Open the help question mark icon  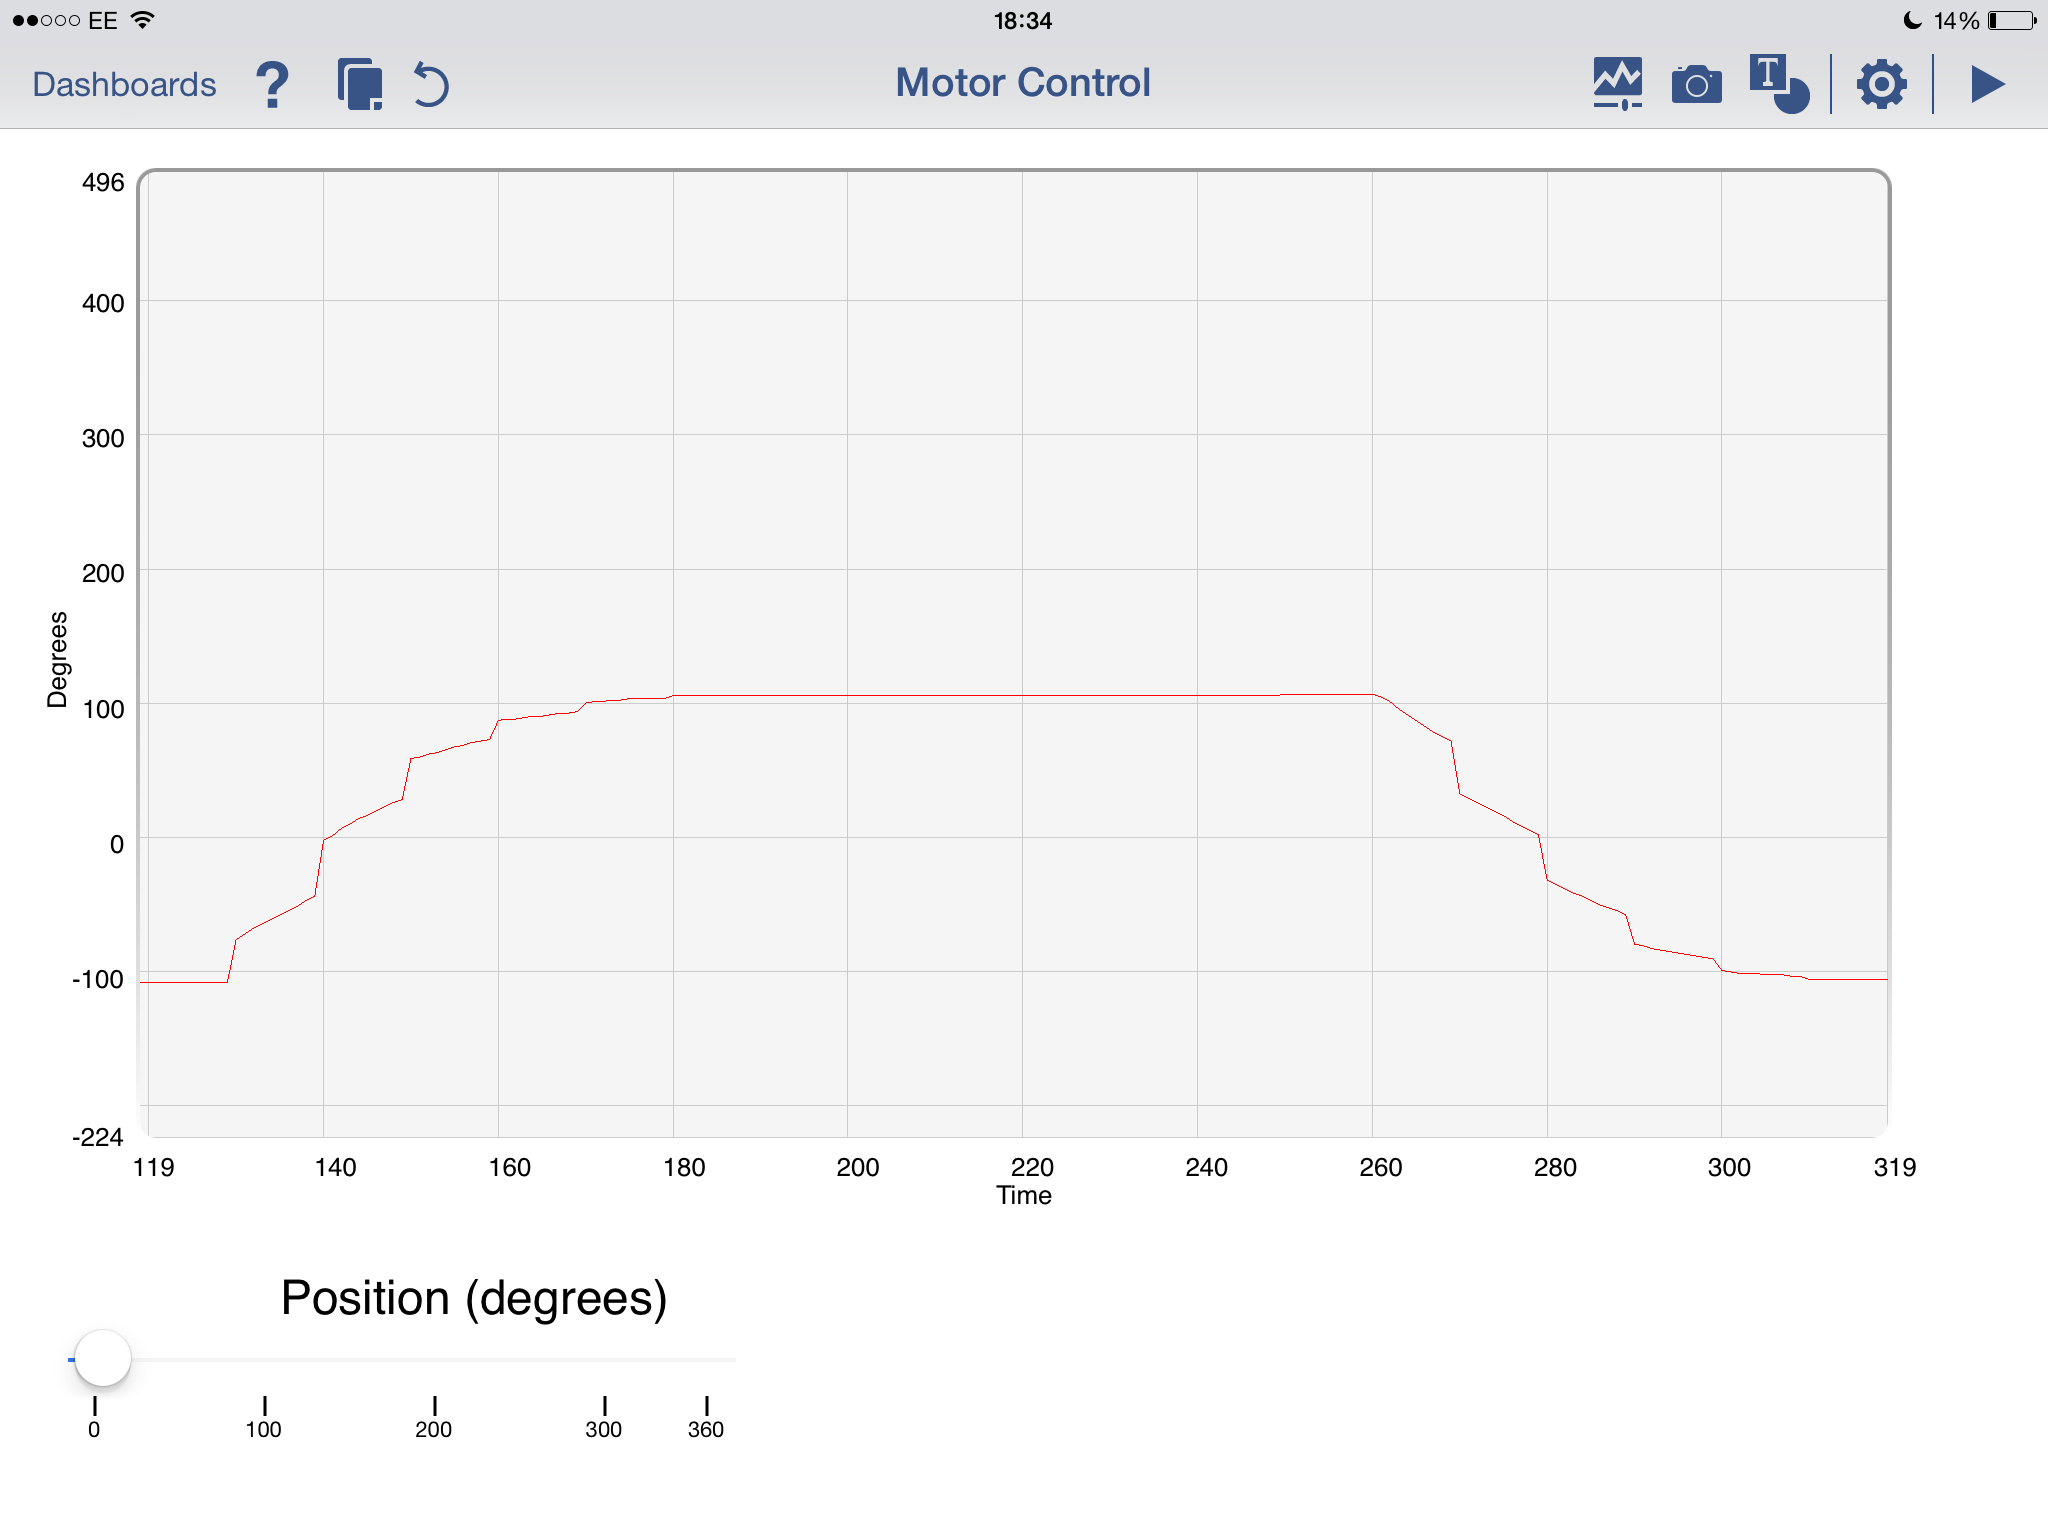[272, 84]
